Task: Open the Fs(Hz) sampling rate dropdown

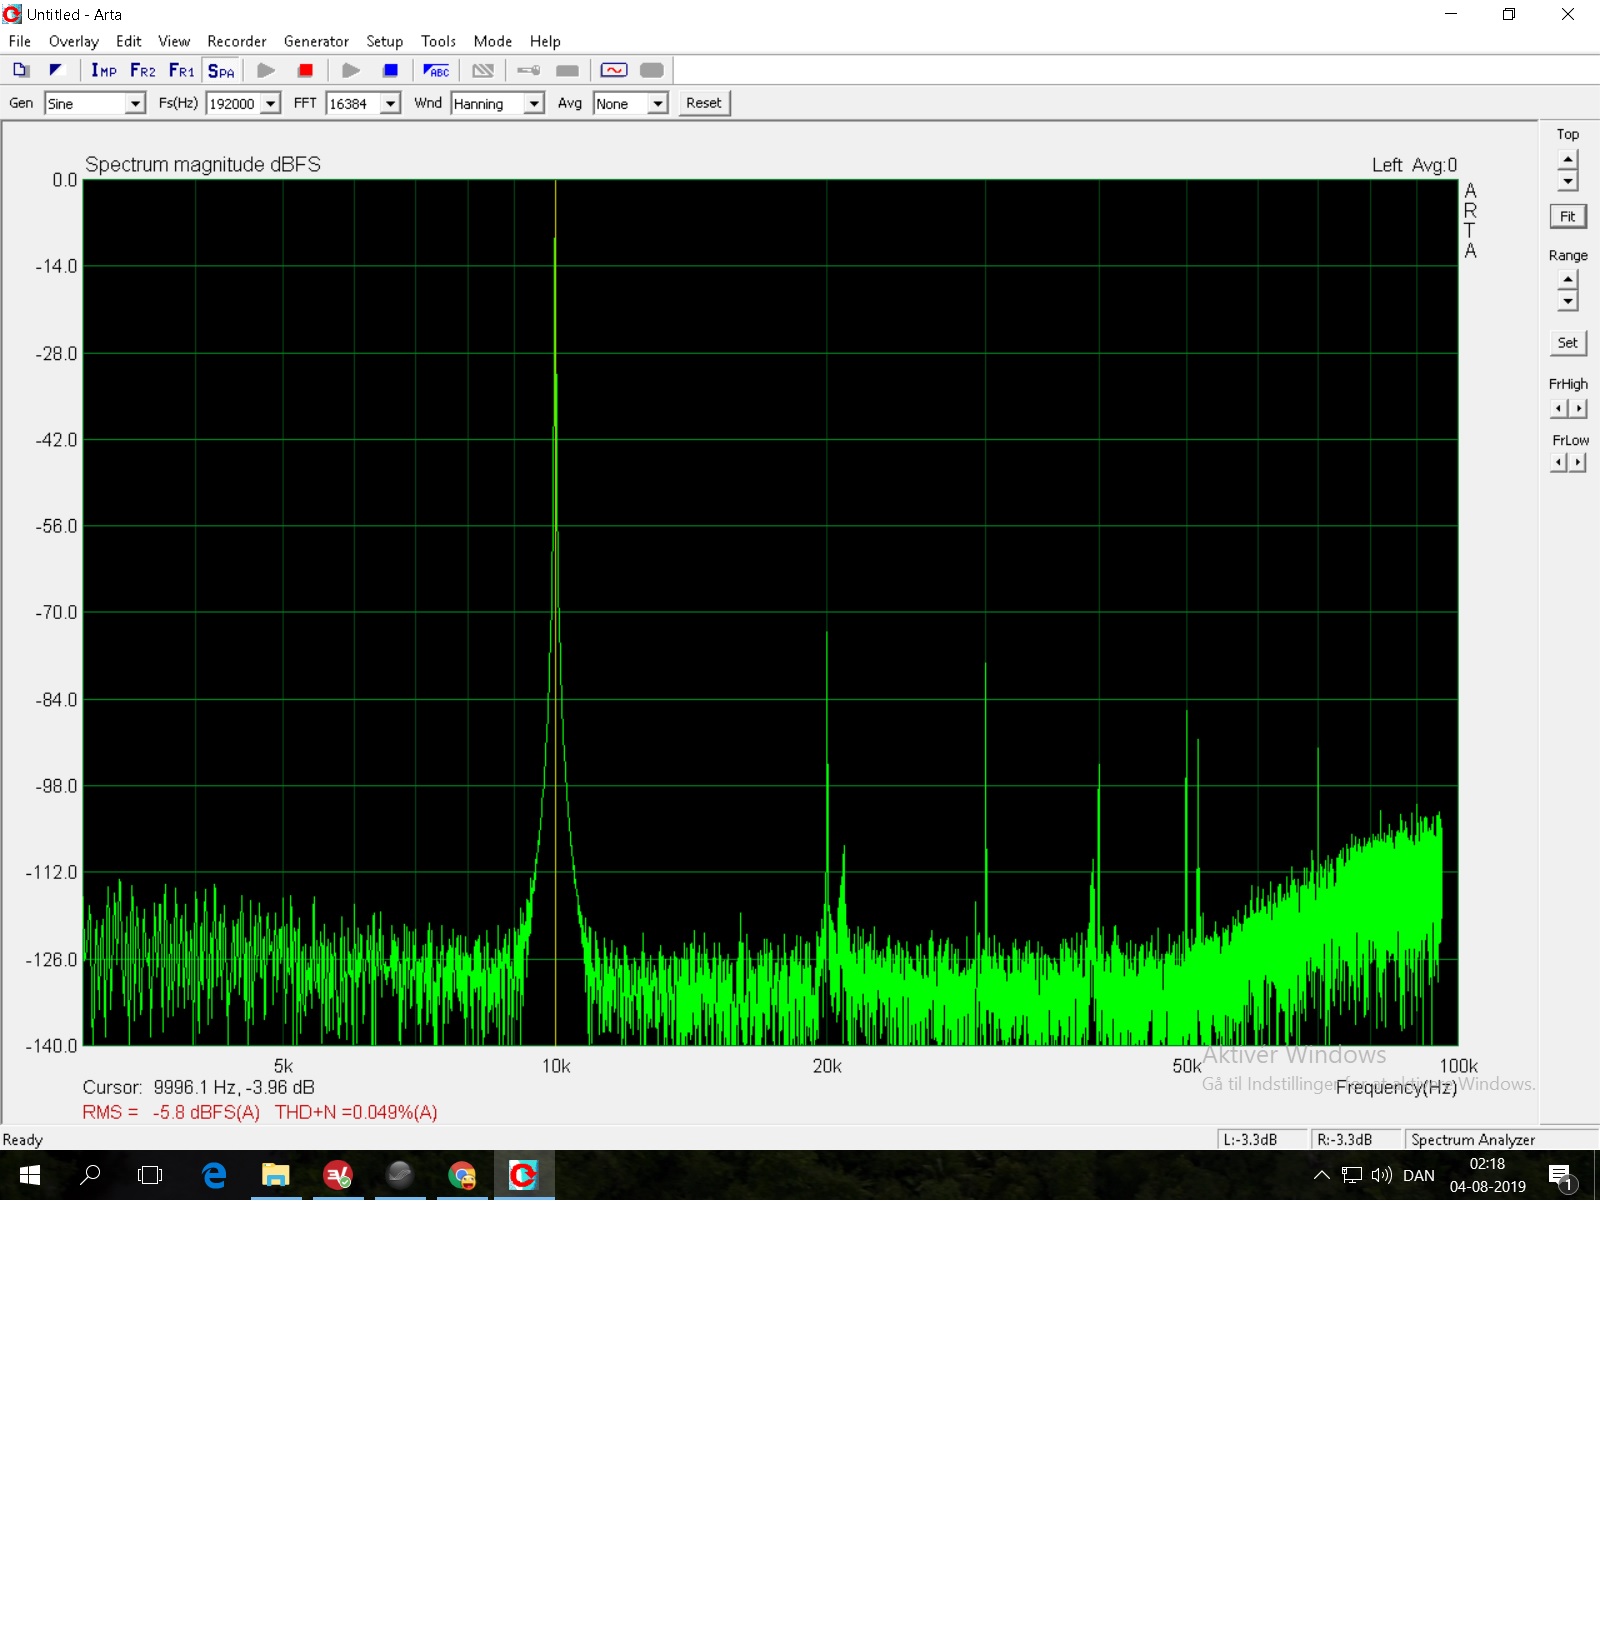Action: (x=270, y=104)
